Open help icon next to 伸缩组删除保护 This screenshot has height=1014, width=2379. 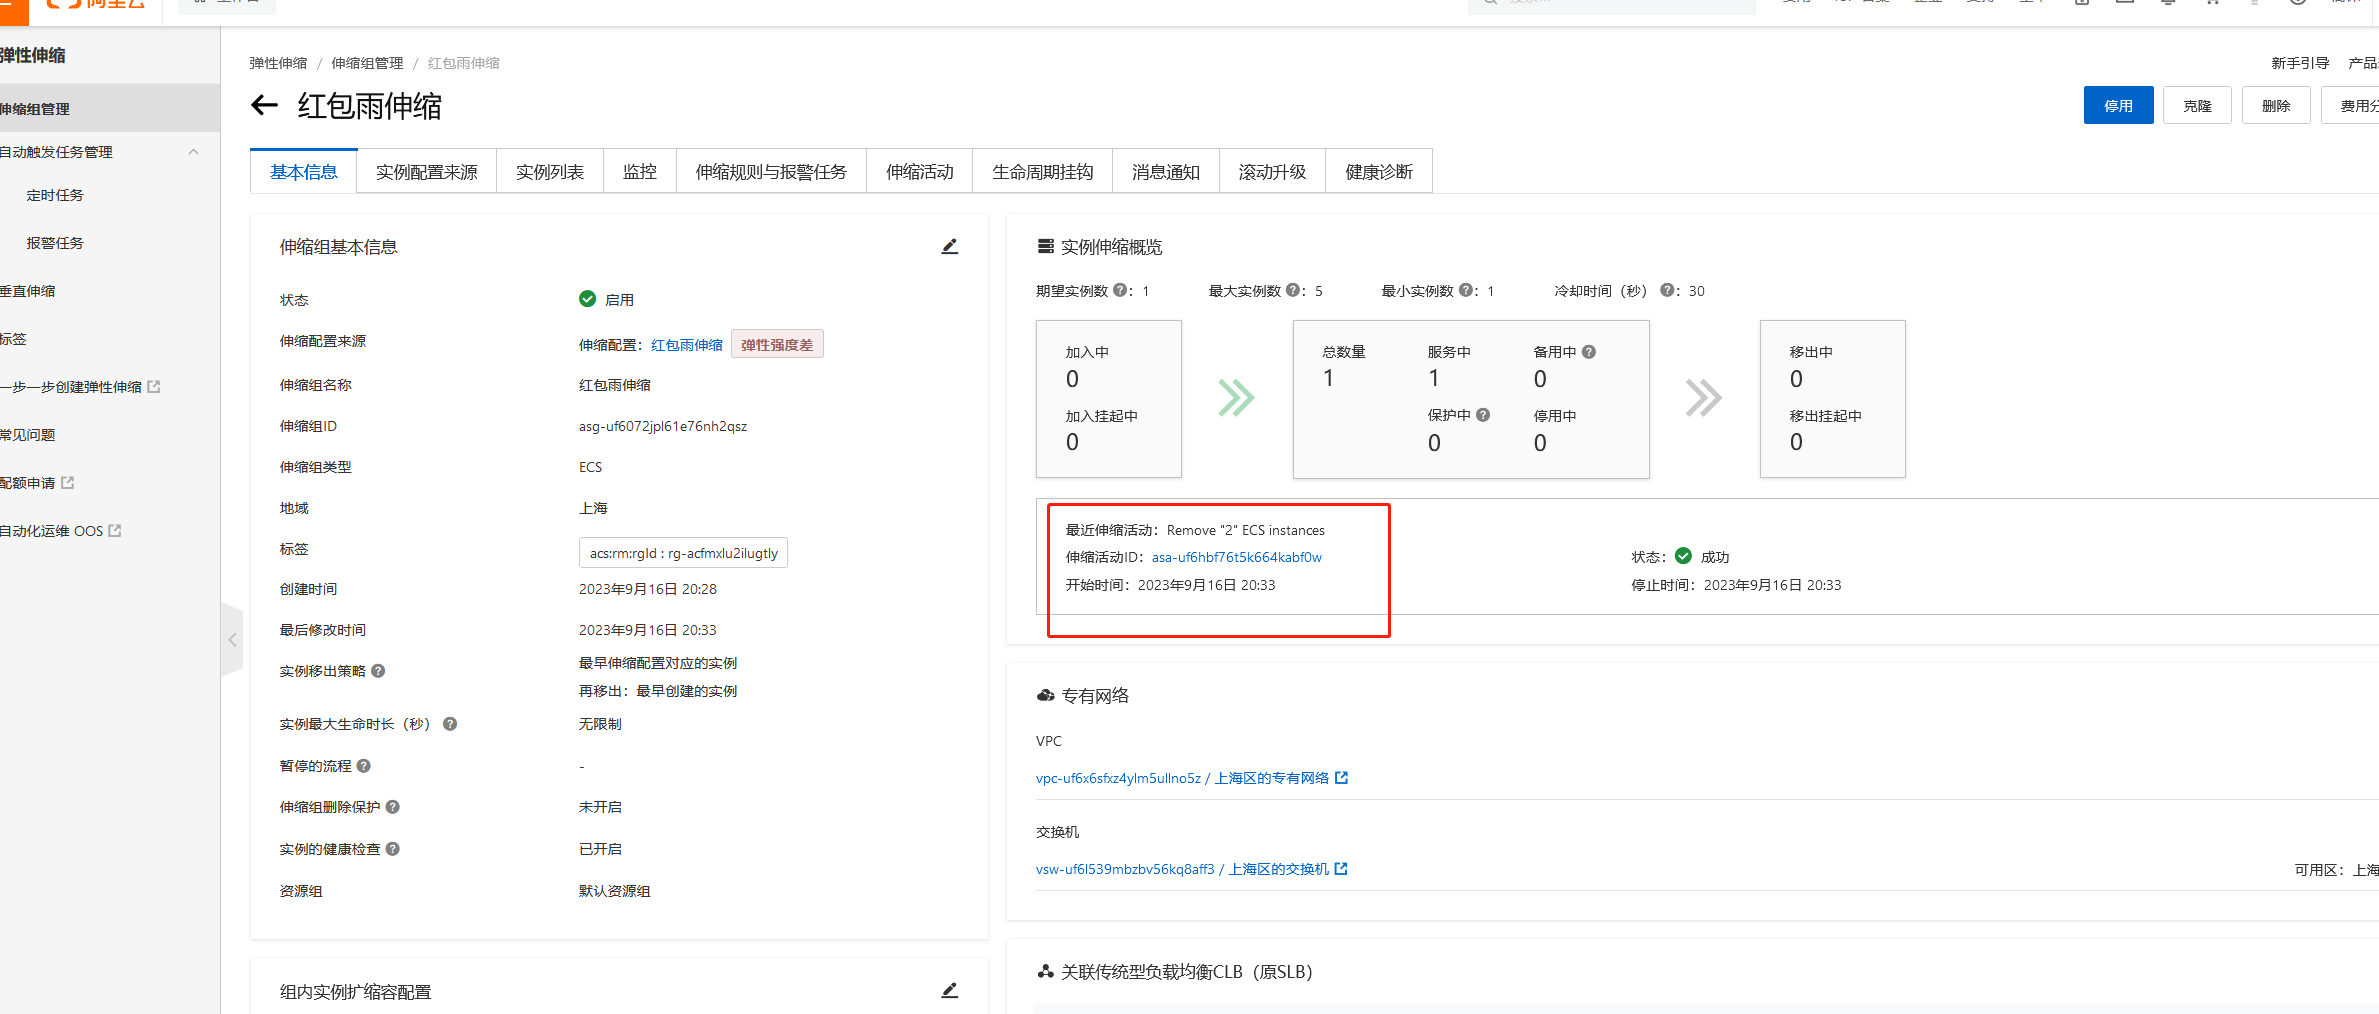[393, 807]
